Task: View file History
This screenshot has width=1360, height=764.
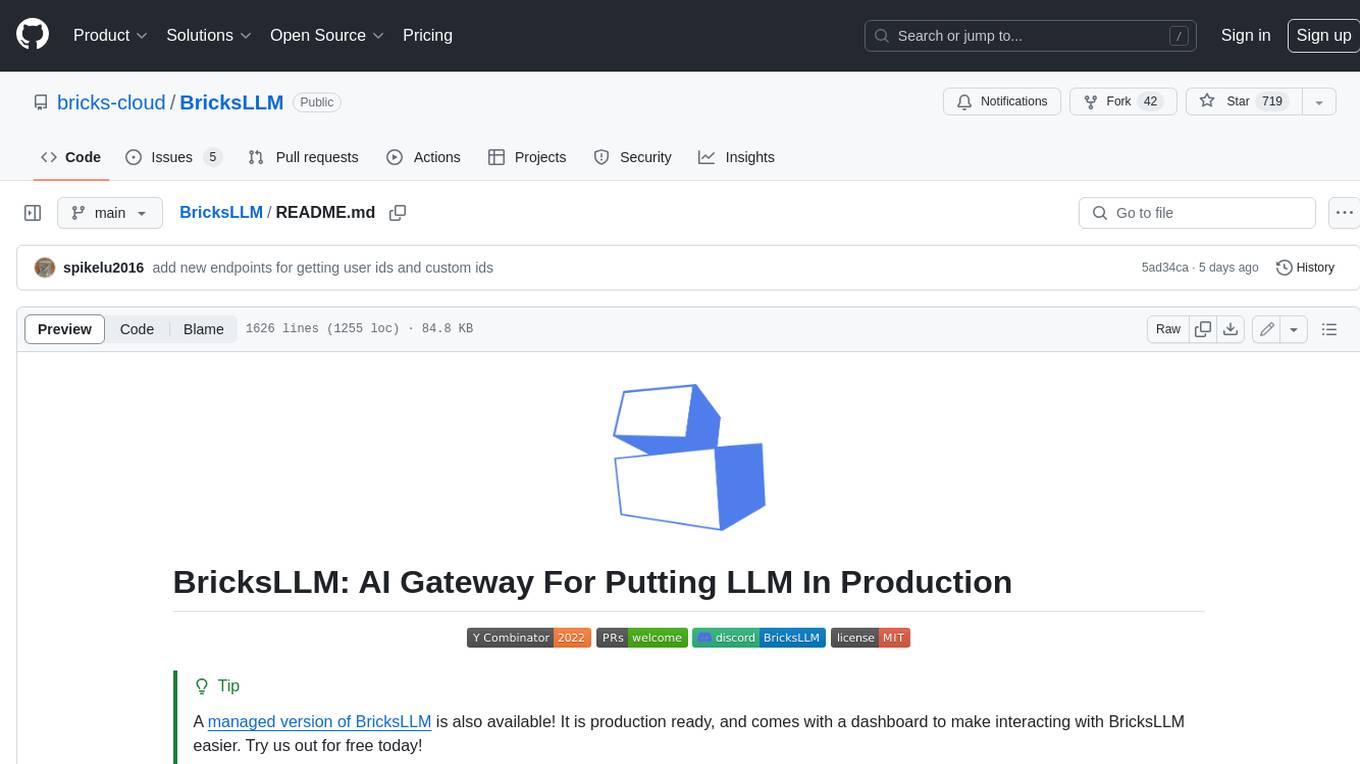Action: 1306,268
